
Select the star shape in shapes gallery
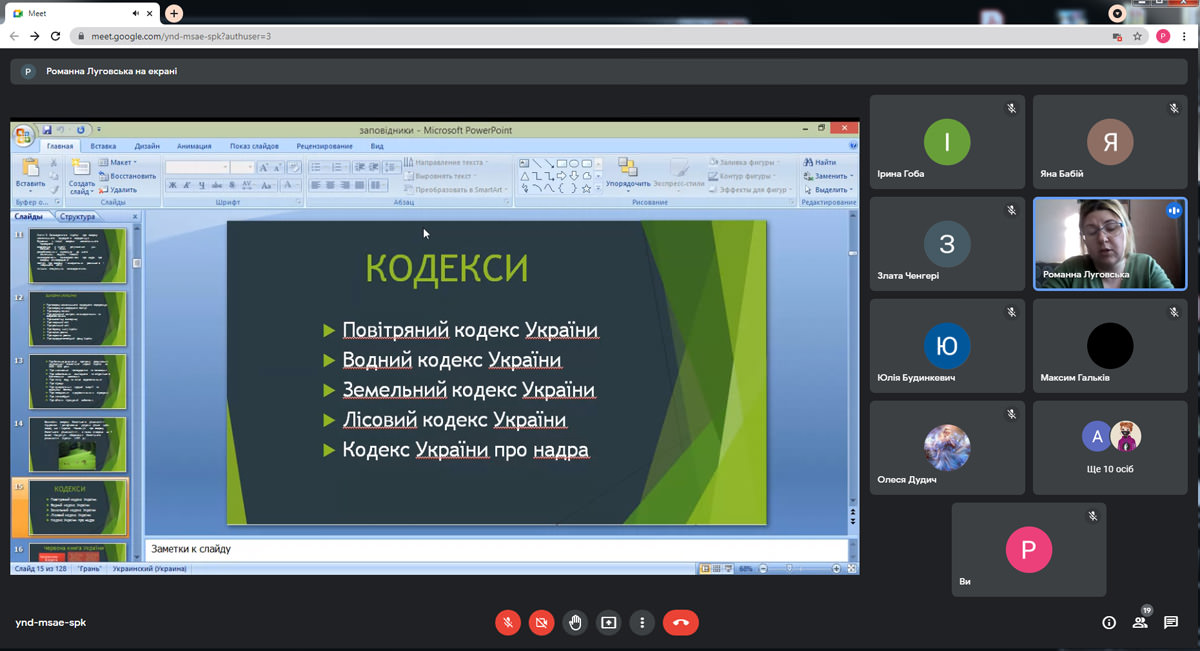point(587,188)
